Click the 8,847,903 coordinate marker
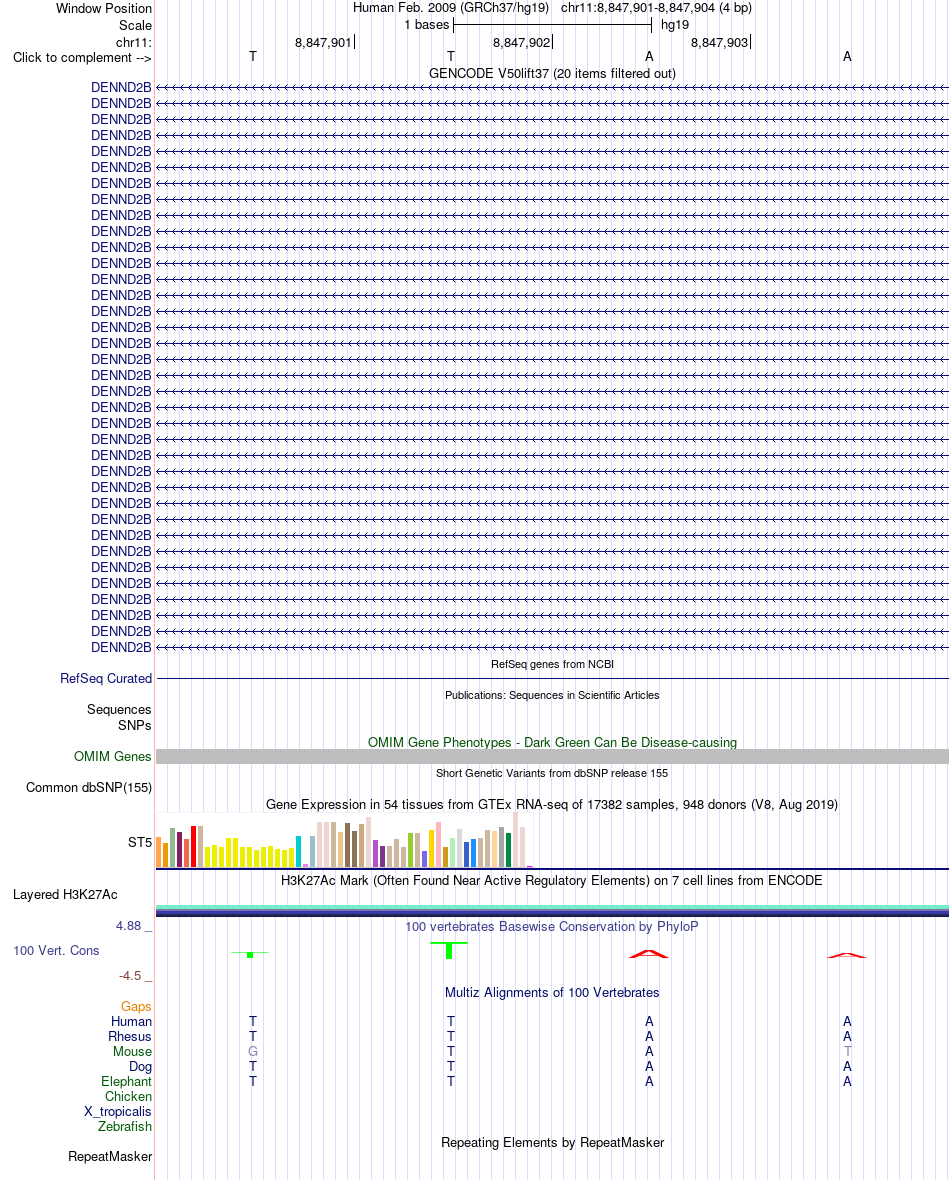Screen dimensions: 950x1180 [719, 42]
